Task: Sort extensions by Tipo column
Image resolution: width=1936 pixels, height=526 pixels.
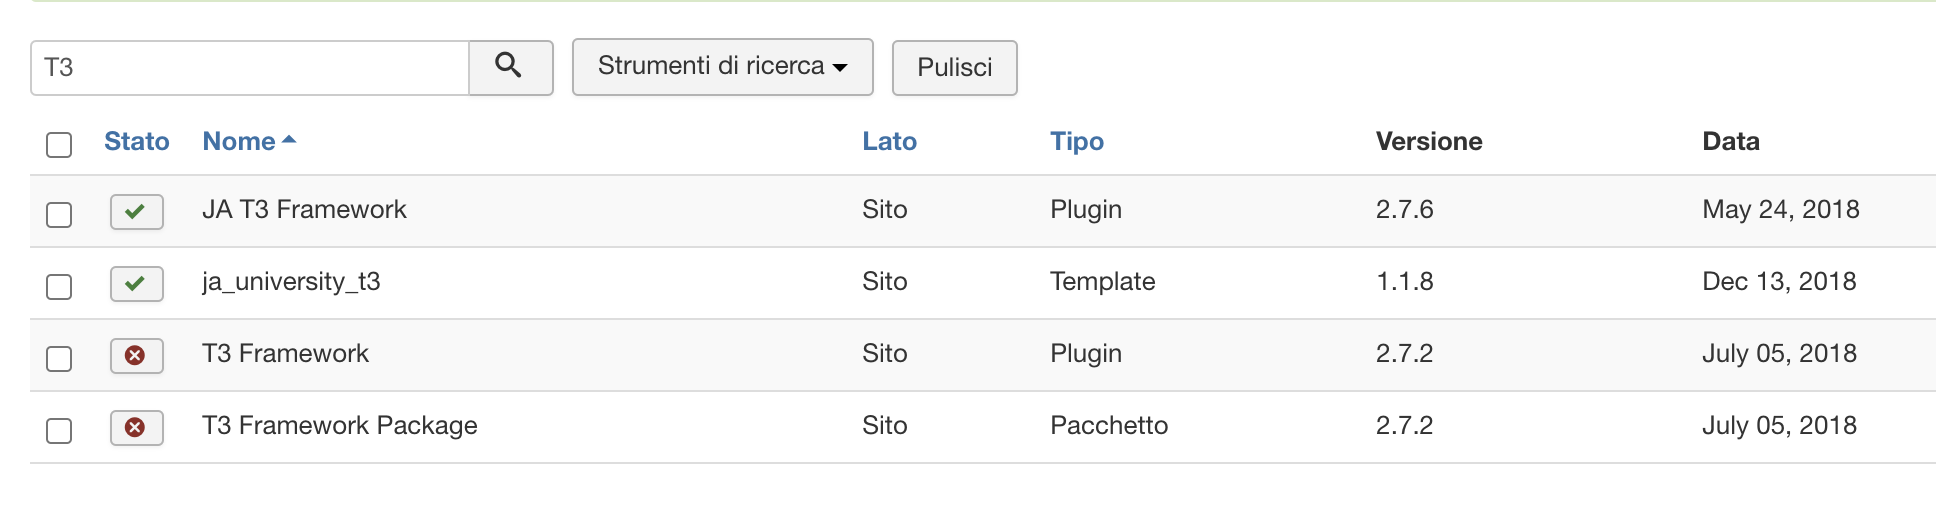Action: [x=1076, y=141]
